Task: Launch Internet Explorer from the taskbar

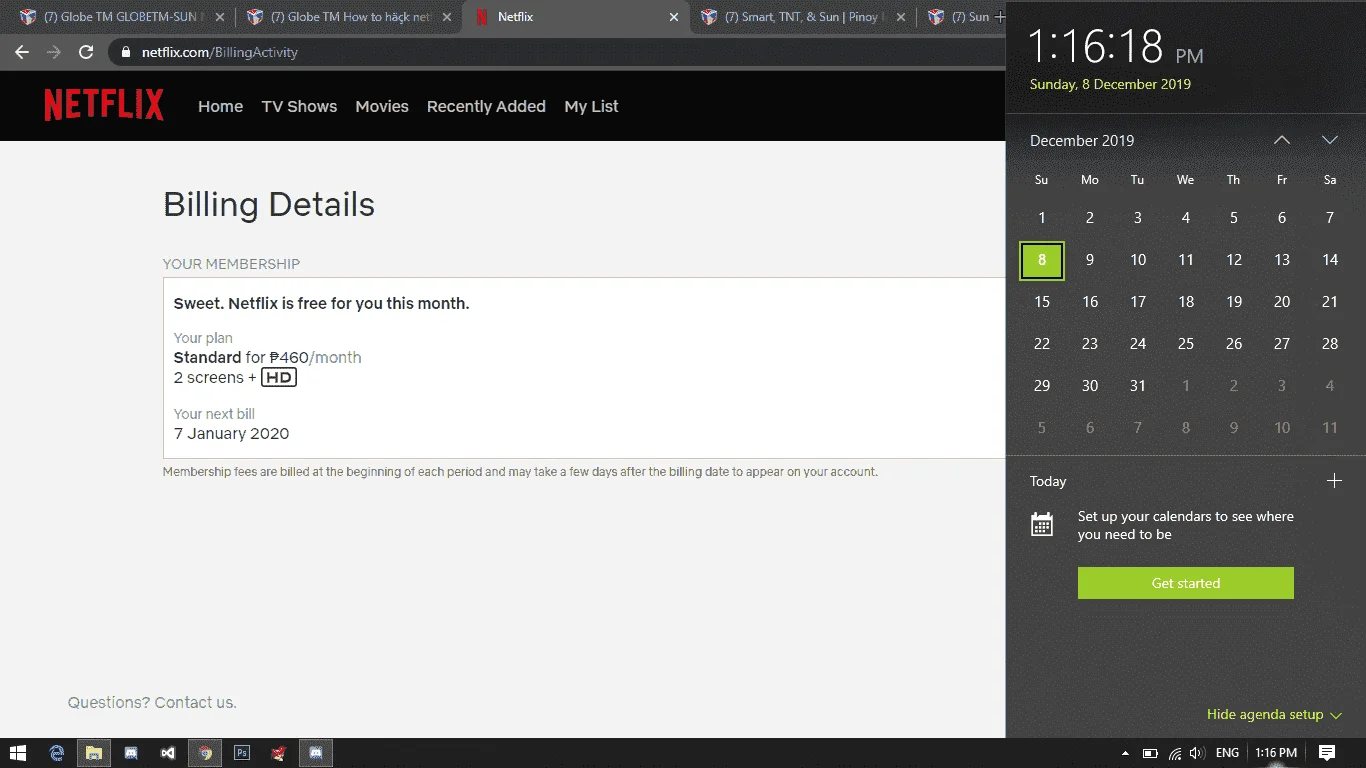Action: coord(57,753)
